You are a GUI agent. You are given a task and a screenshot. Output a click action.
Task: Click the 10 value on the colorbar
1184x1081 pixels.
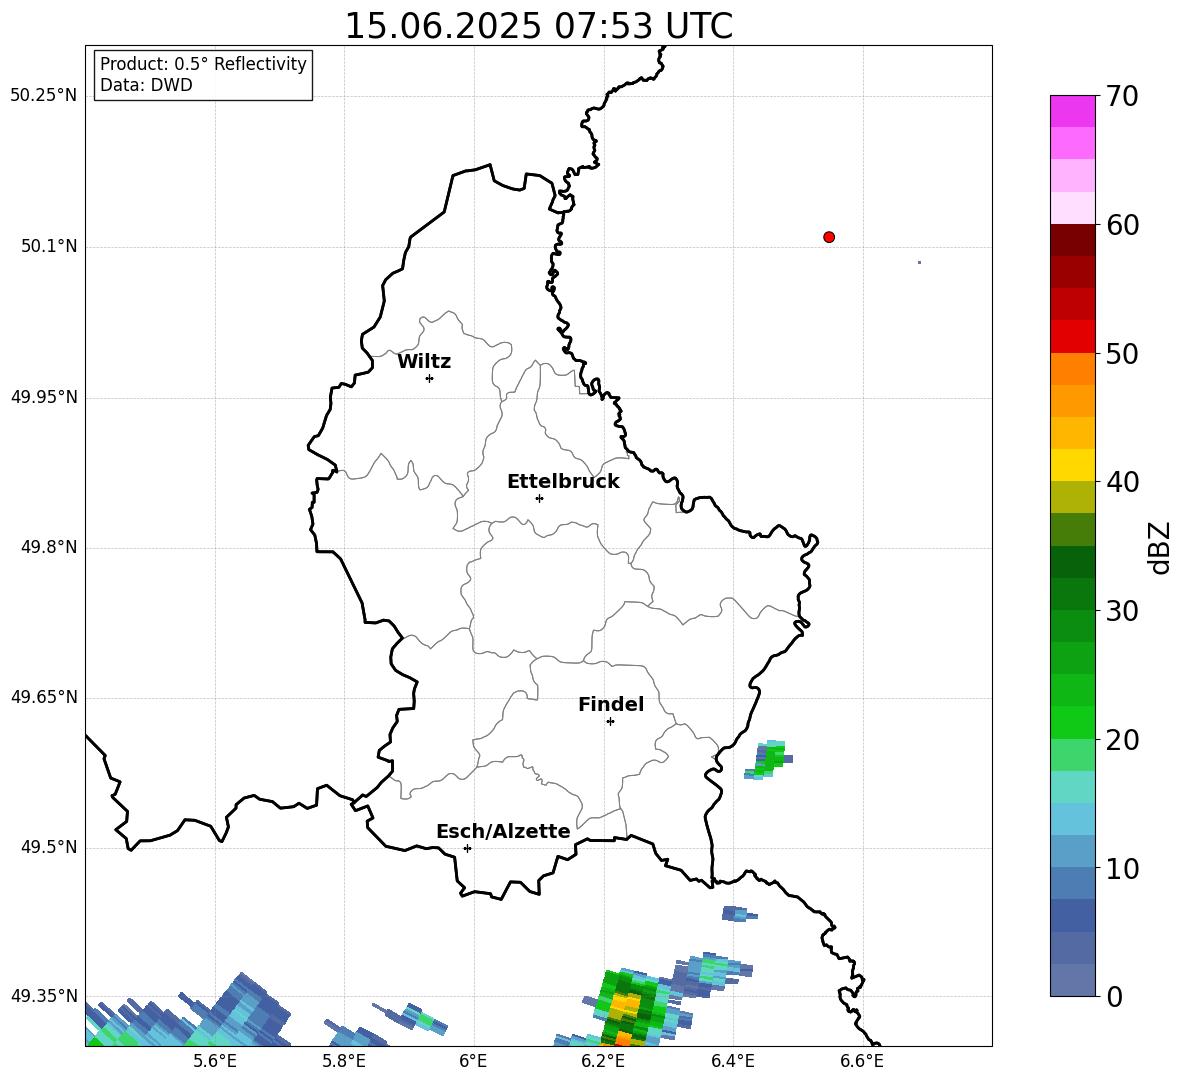tap(1122, 868)
